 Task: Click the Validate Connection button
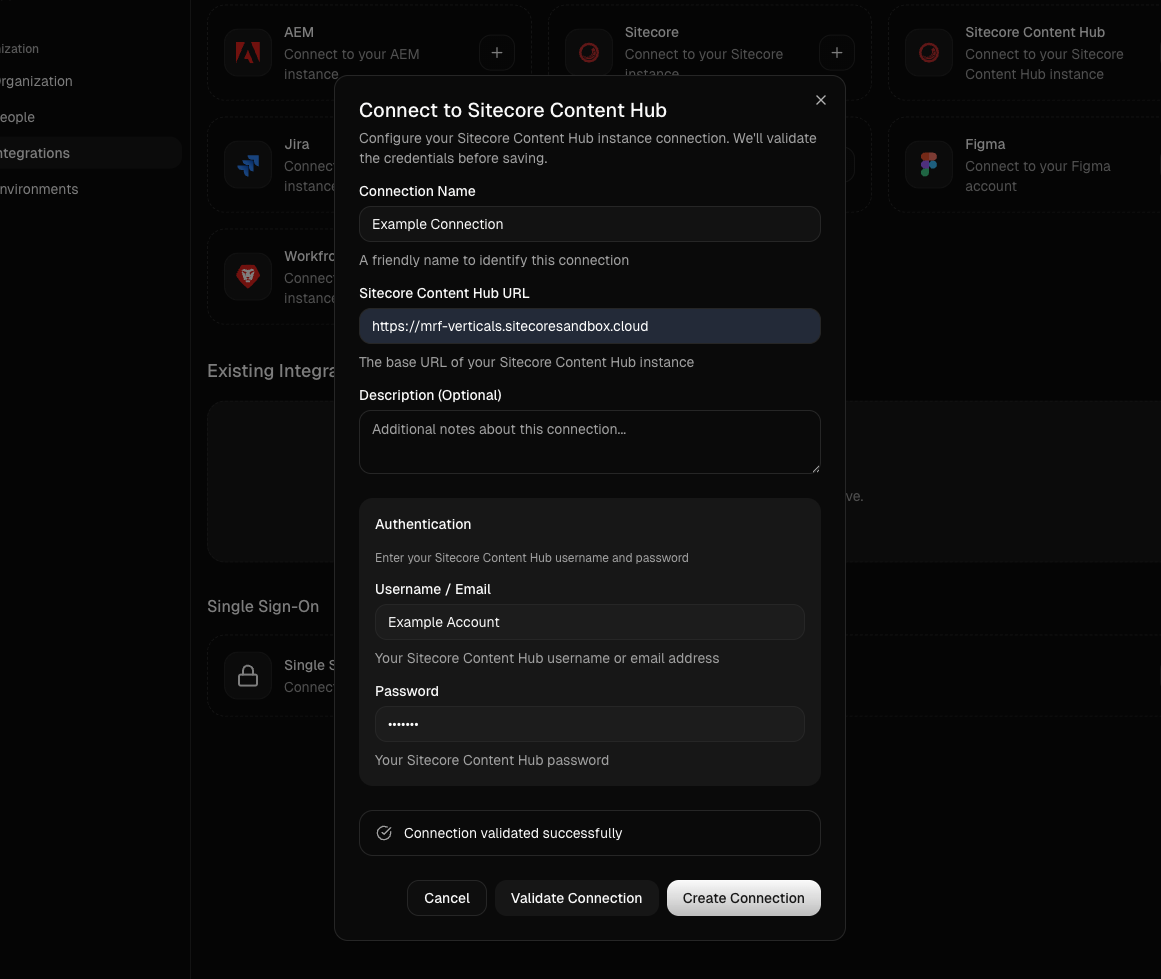576,898
